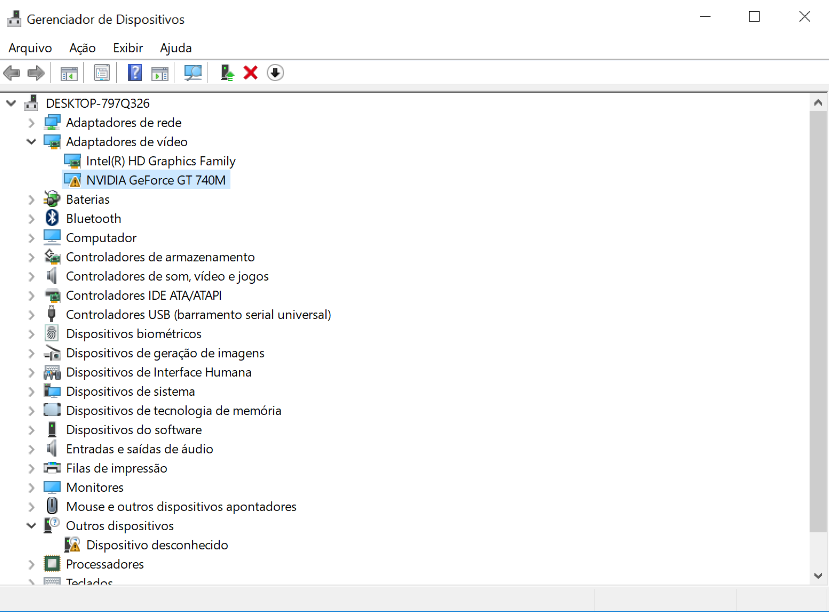Collapse Outros dispositivos chevron
Screen dimensions: 831x612
tap(31, 526)
